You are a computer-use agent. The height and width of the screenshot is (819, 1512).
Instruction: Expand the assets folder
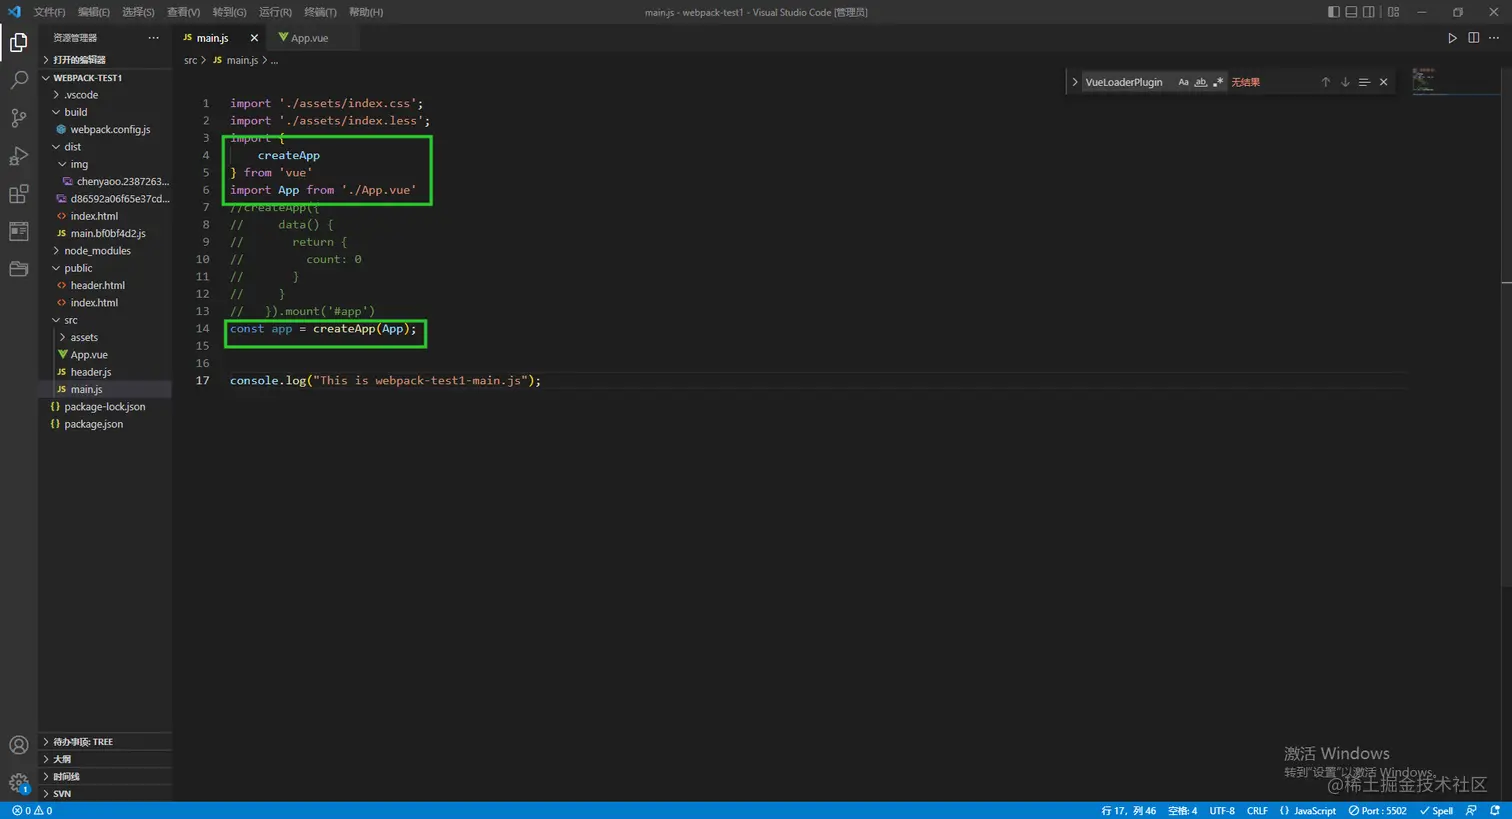(105, 337)
